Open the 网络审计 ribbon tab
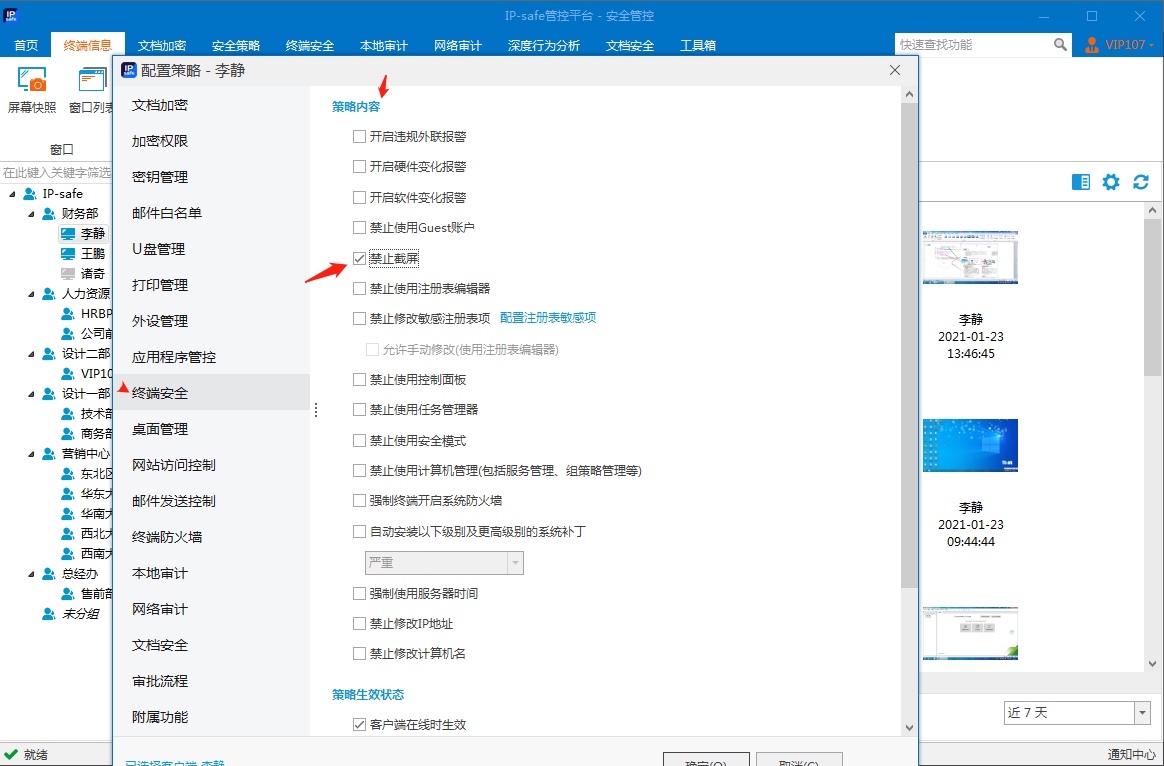Viewport: 1164px width, 766px height. pos(458,45)
